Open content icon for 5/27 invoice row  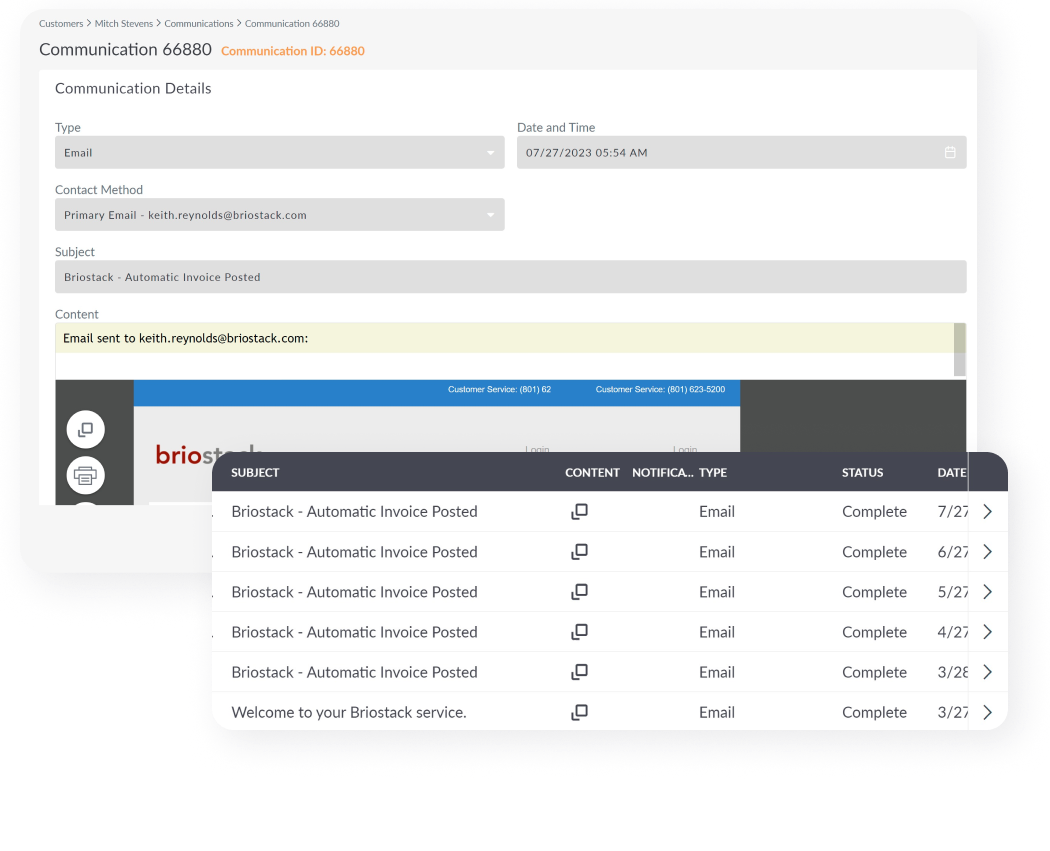point(579,592)
